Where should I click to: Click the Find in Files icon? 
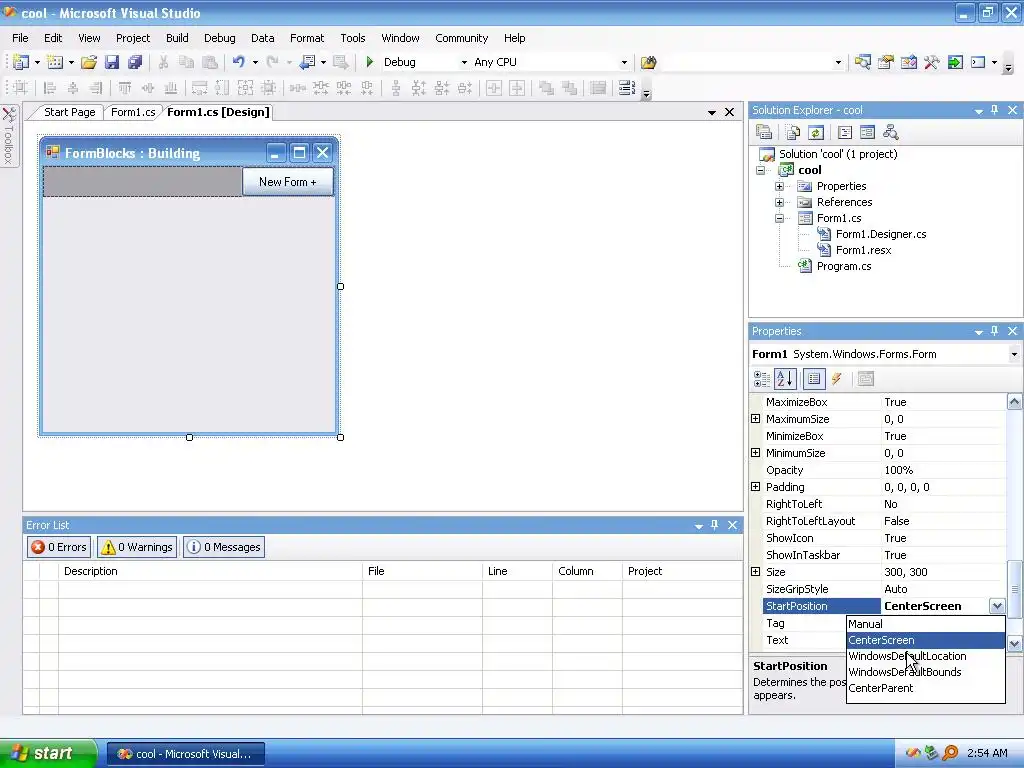648,62
